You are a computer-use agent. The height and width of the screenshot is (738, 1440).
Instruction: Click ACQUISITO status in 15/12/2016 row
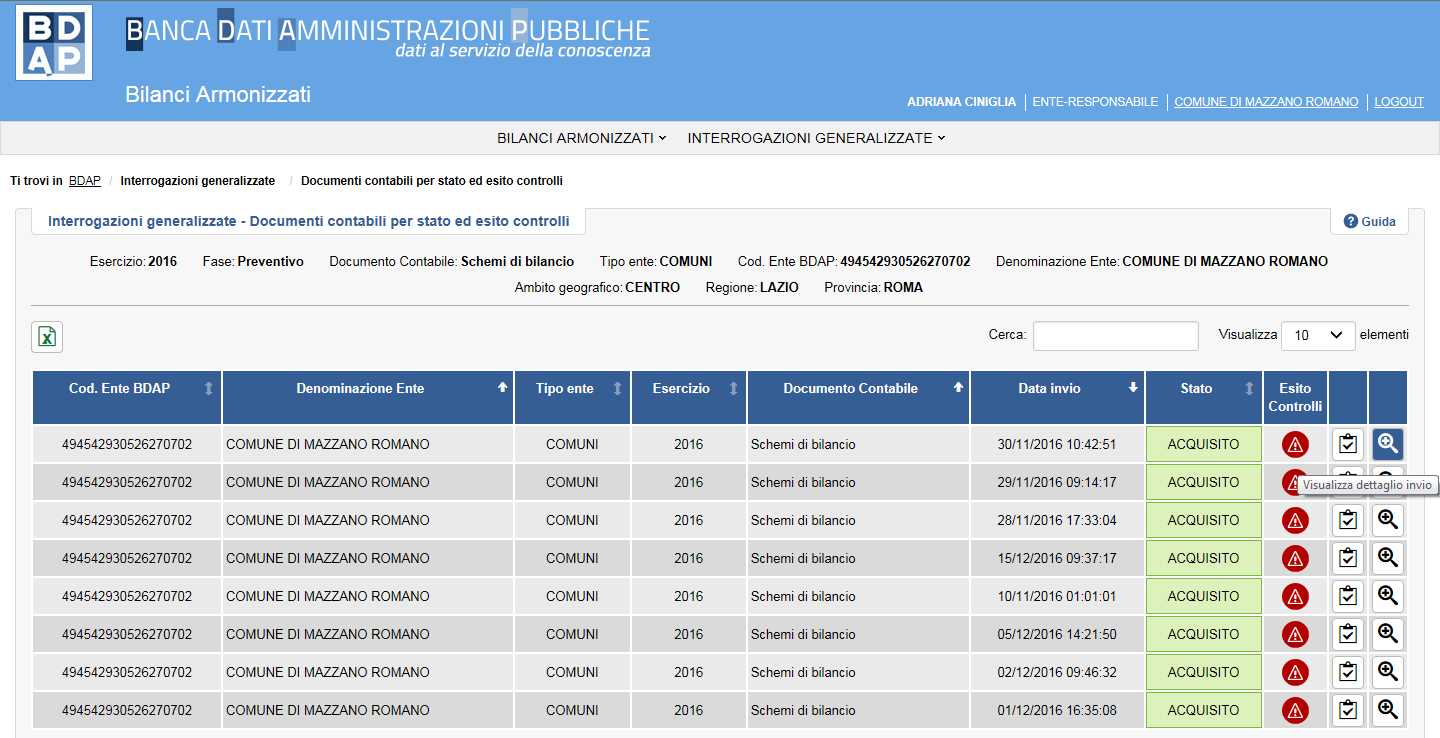coord(1204,558)
